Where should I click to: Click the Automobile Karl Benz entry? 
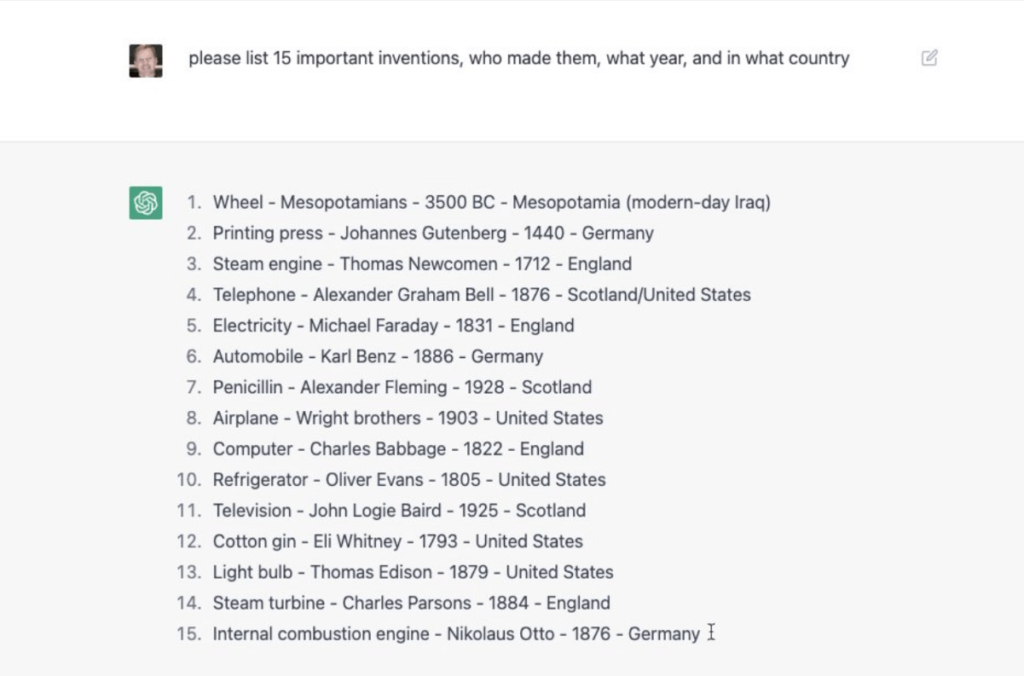[377, 357]
